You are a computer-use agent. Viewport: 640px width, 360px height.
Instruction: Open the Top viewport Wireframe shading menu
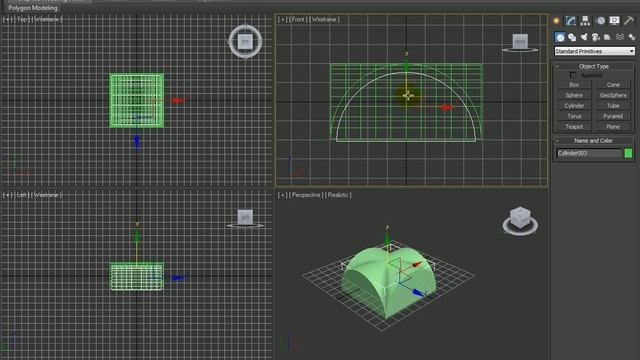pos(47,19)
